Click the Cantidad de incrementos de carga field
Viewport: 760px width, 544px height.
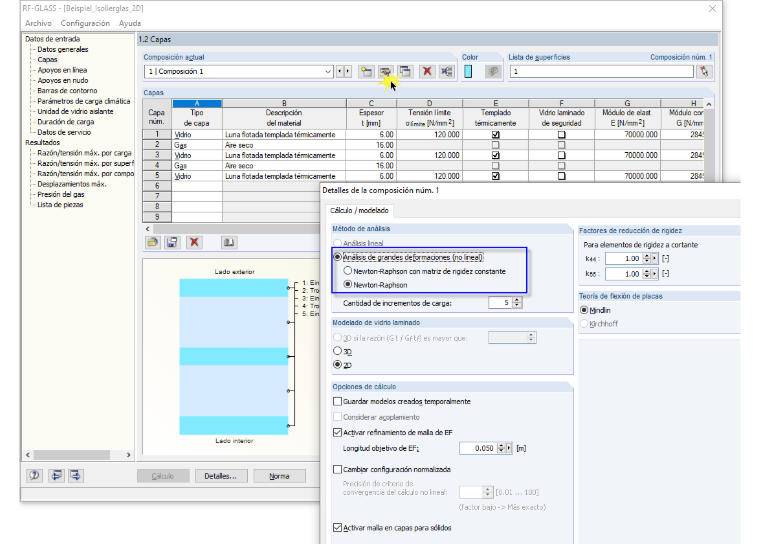(x=501, y=303)
